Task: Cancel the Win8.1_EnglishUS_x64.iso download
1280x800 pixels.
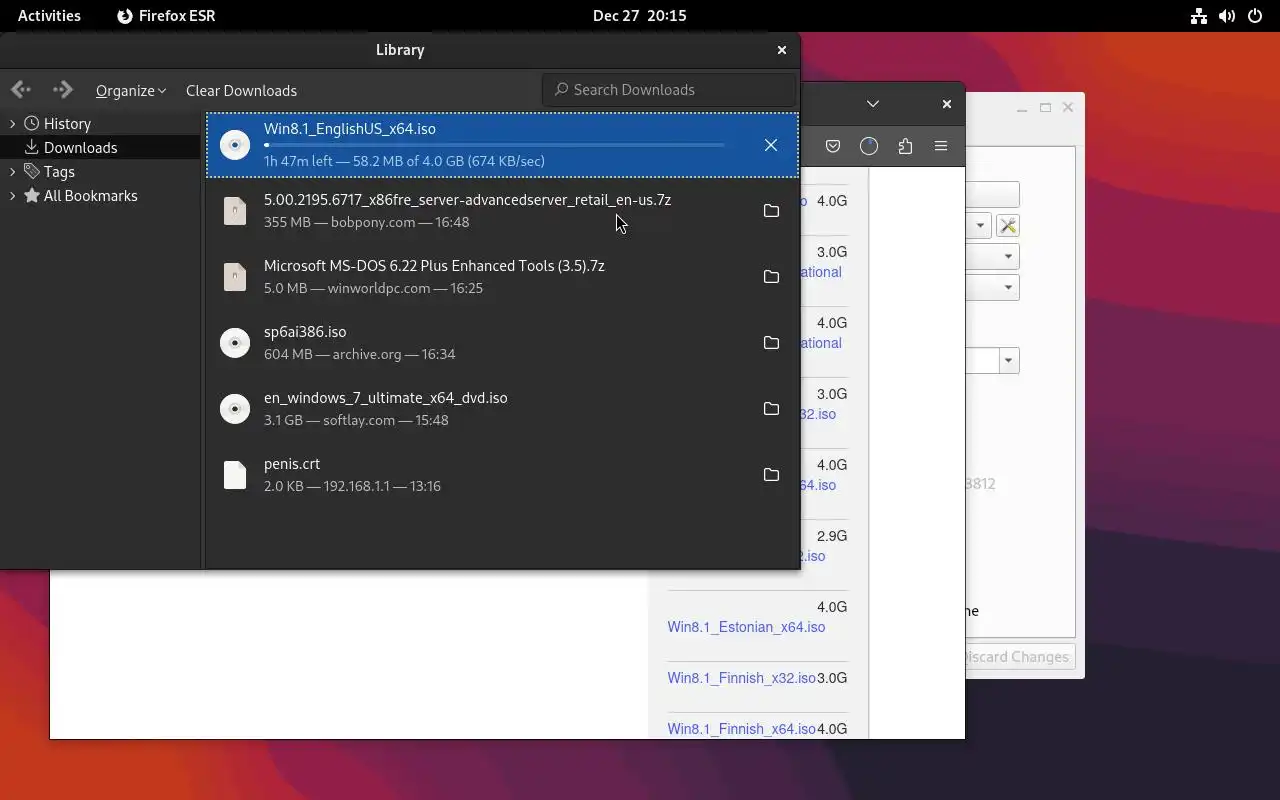Action: click(771, 145)
